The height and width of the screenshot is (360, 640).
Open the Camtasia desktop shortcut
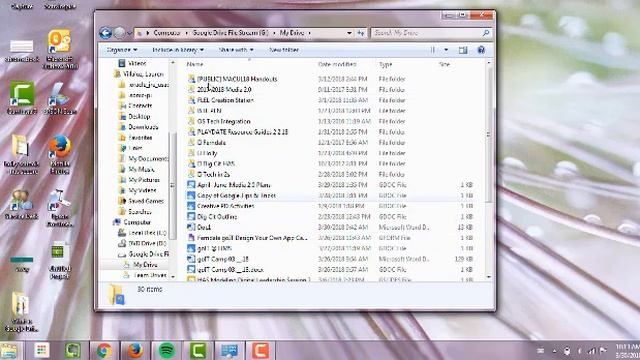click(22, 98)
